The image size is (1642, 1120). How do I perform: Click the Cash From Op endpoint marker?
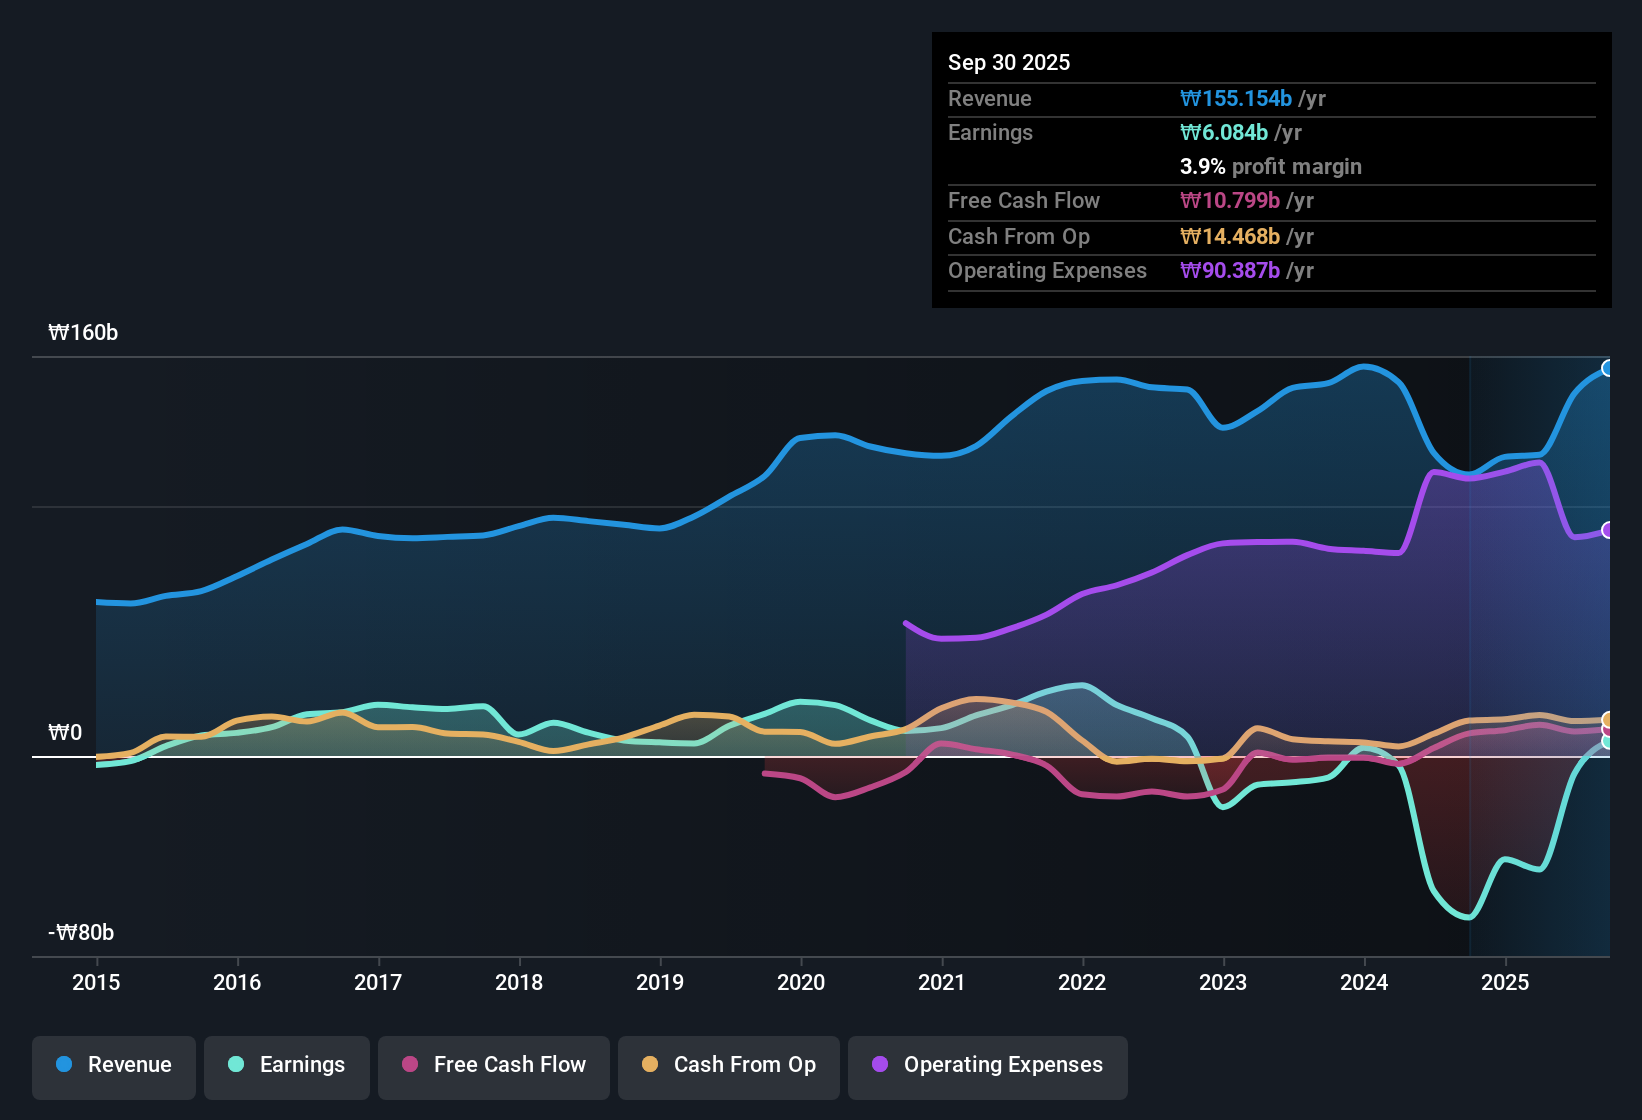1607,717
